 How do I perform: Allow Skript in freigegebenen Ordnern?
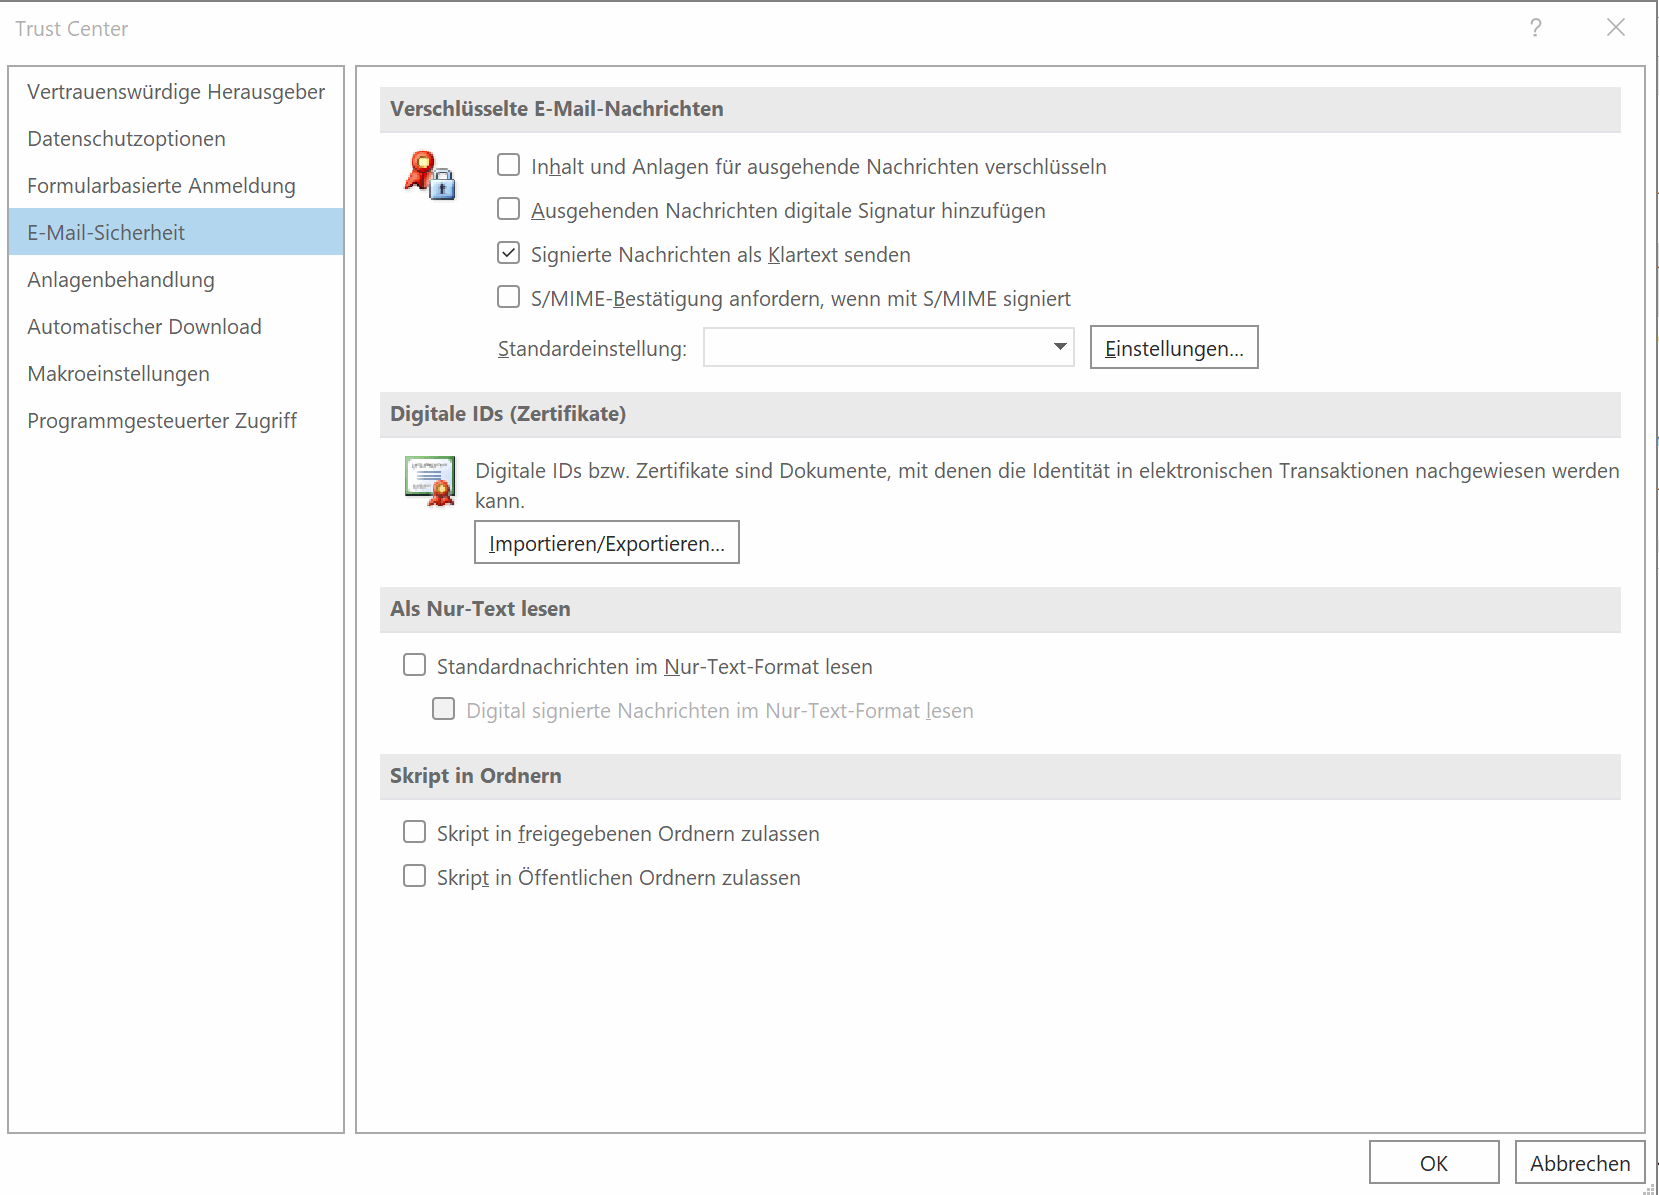tap(414, 832)
